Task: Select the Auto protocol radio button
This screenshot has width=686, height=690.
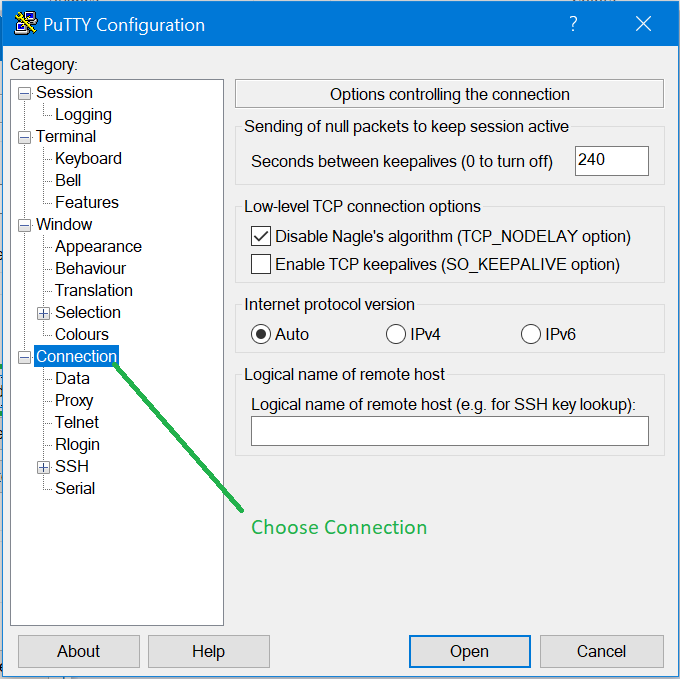Action: pos(262,335)
